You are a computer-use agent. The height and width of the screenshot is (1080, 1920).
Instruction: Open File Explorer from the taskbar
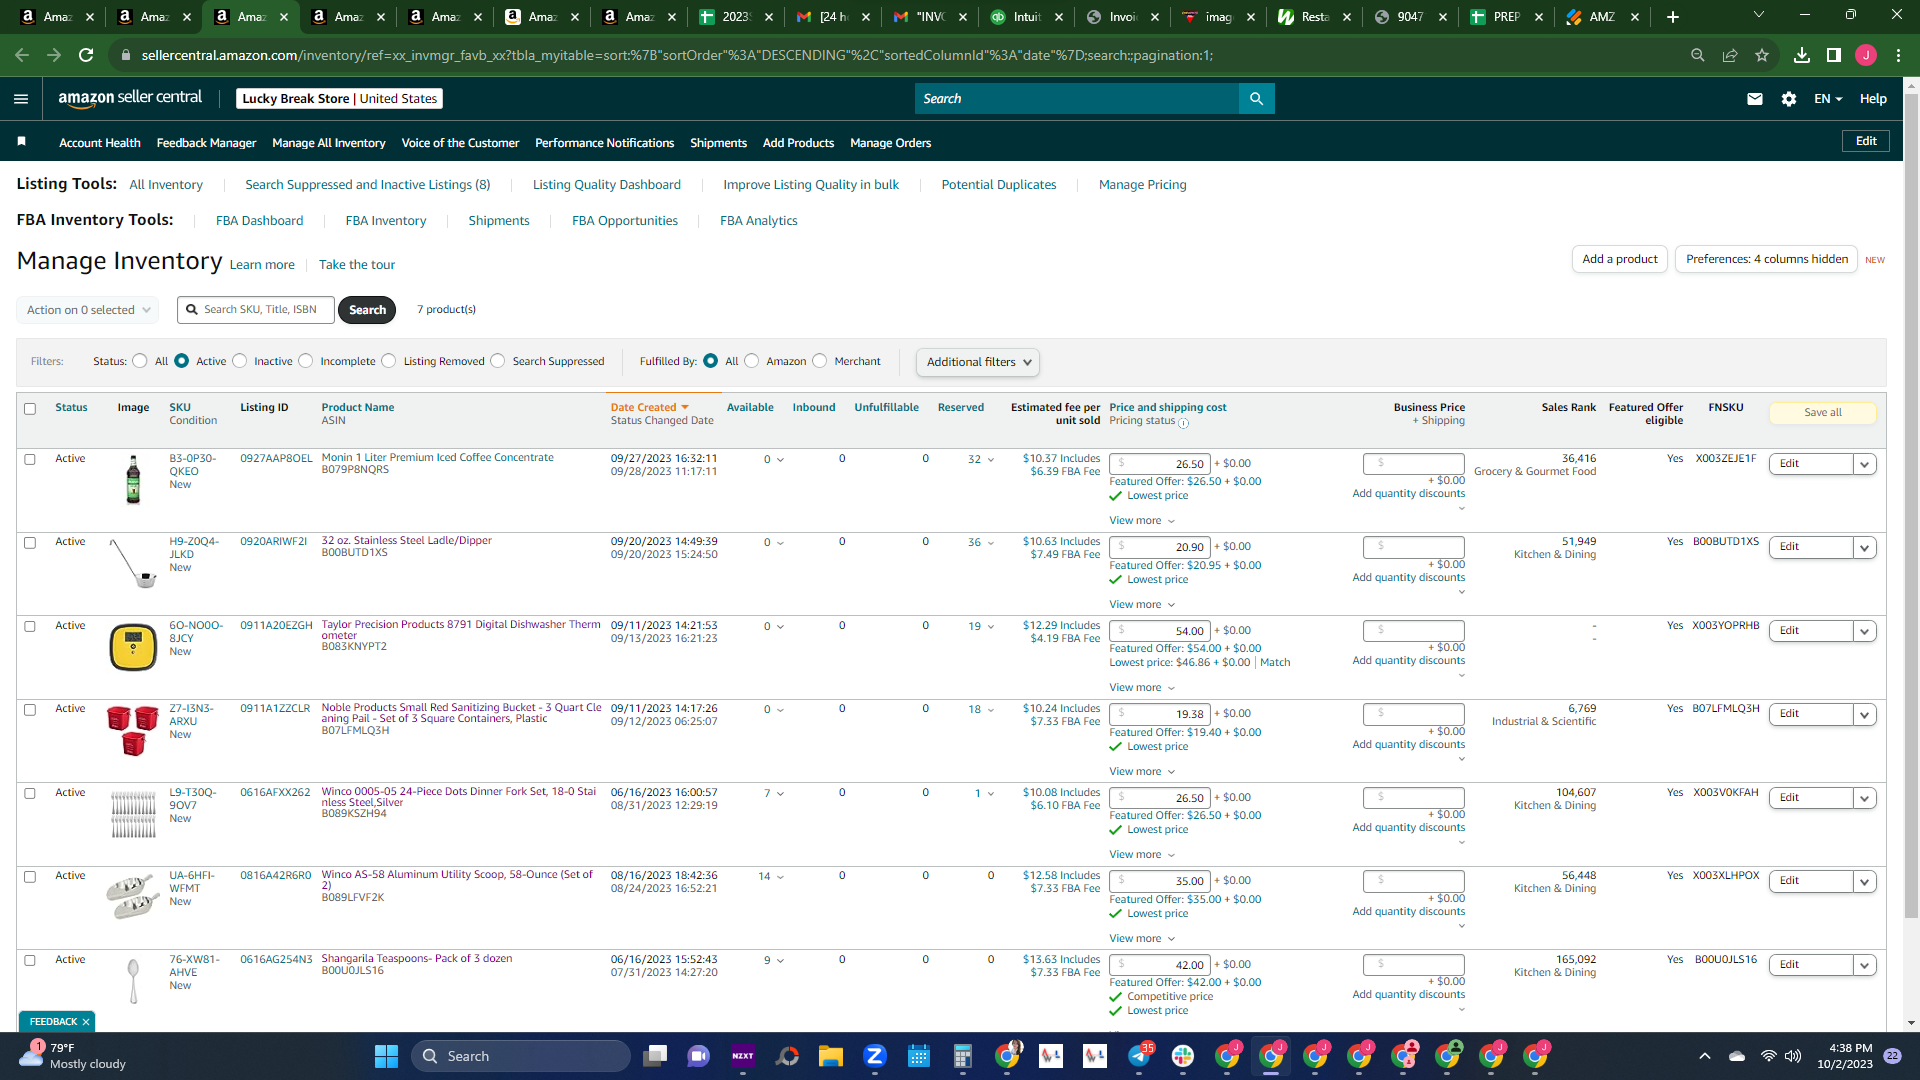click(831, 1056)
